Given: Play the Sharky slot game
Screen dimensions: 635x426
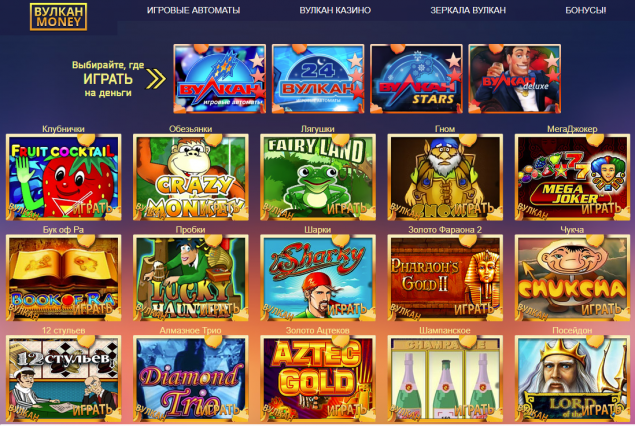Looking at the screenshot, I should (318, 278).
